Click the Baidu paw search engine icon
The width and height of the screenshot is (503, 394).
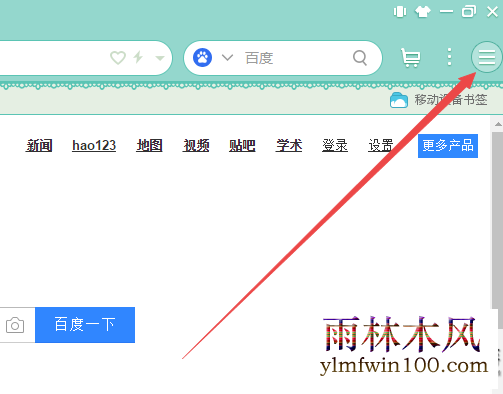[x=202, y=58]
